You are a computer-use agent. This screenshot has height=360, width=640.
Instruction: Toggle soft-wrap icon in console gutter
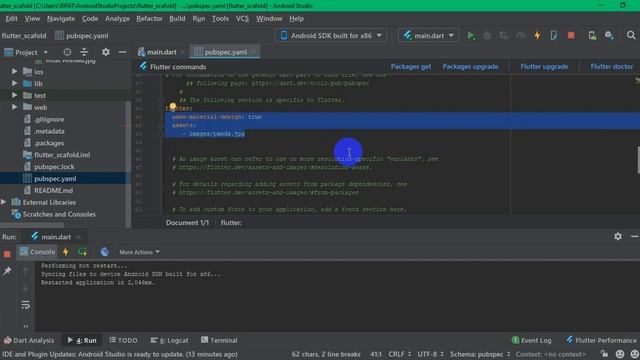tap(25, 305)
